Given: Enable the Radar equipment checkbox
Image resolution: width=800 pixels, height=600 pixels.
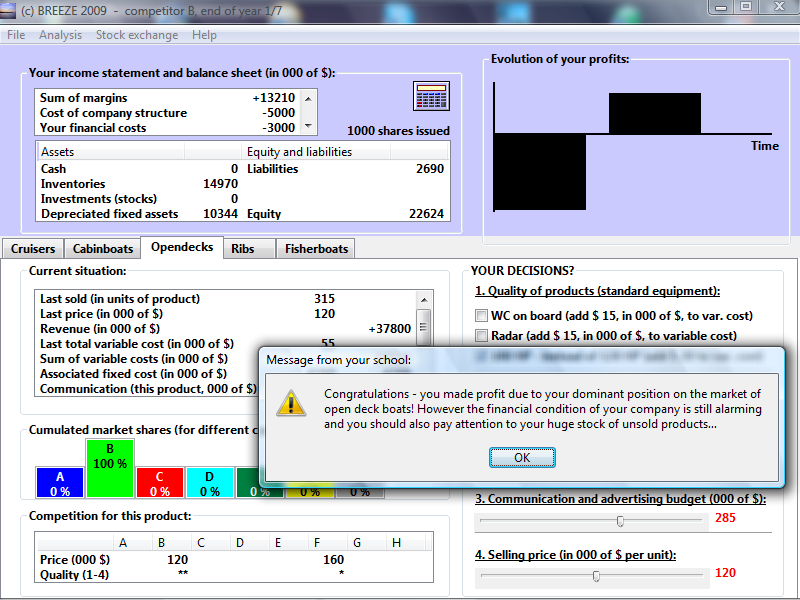Looking at the screenshot, I should [x=481, y=336].
